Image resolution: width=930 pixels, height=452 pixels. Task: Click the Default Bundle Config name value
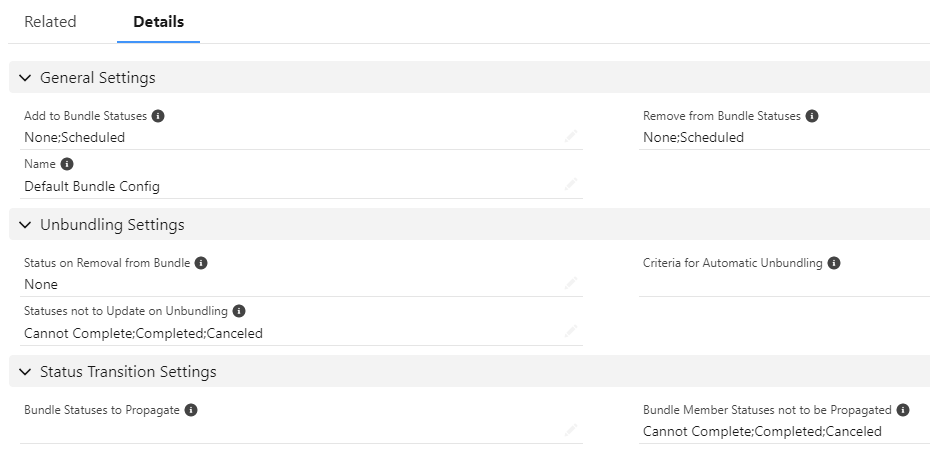click(x=92, y=186)
